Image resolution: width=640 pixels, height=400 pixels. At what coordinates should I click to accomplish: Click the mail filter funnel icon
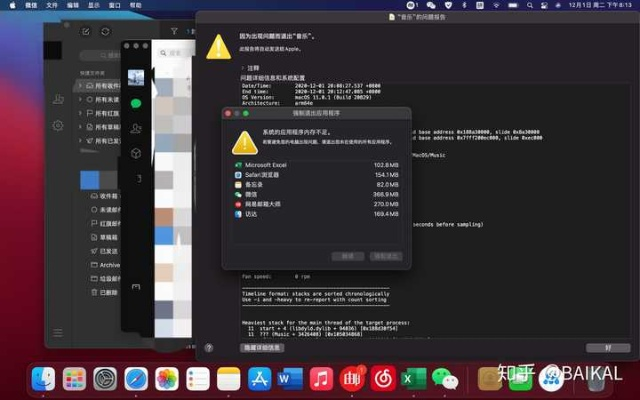[x=174, y=31]
